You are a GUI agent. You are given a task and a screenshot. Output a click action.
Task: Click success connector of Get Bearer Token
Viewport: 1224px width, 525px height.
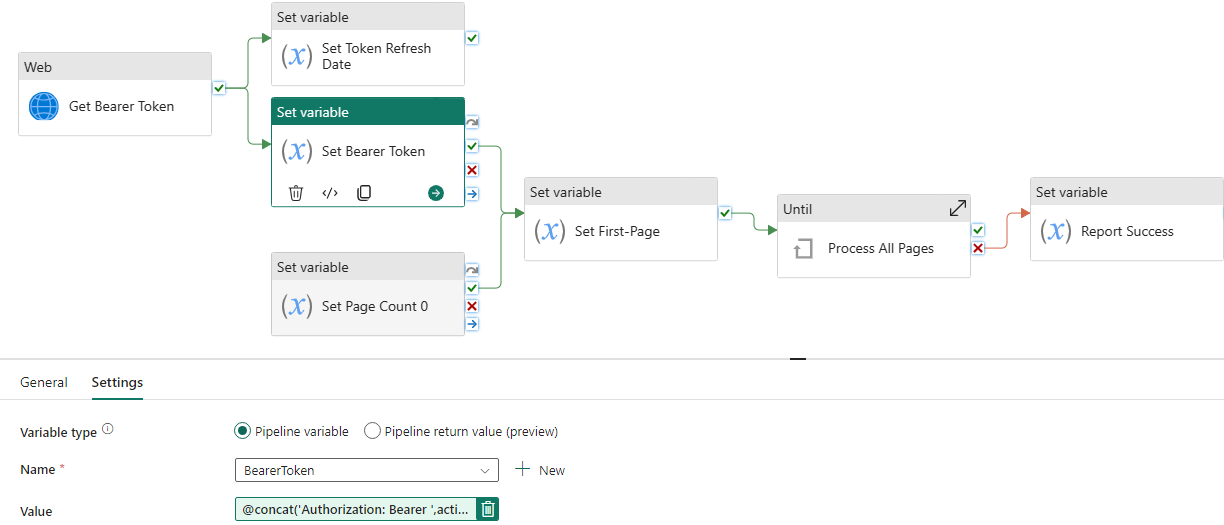pos(219,88)
